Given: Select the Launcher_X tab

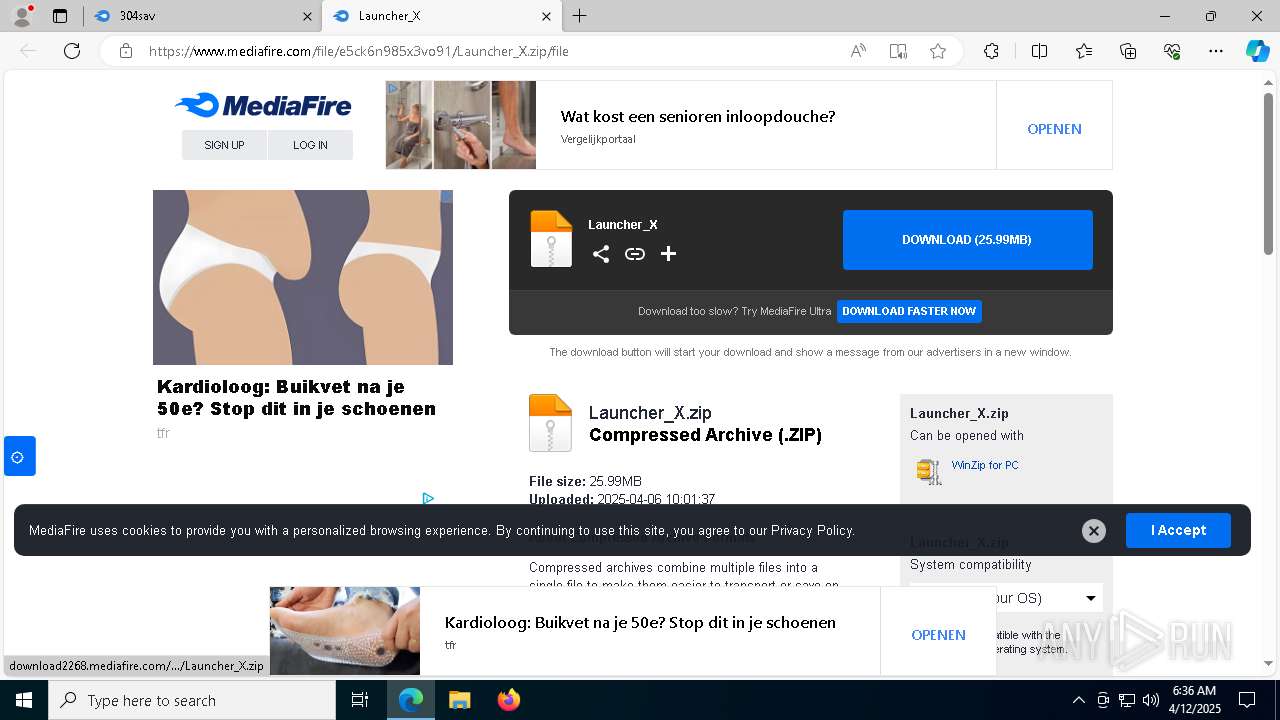Looking at the screenshot, I should (x=440, y=16).
